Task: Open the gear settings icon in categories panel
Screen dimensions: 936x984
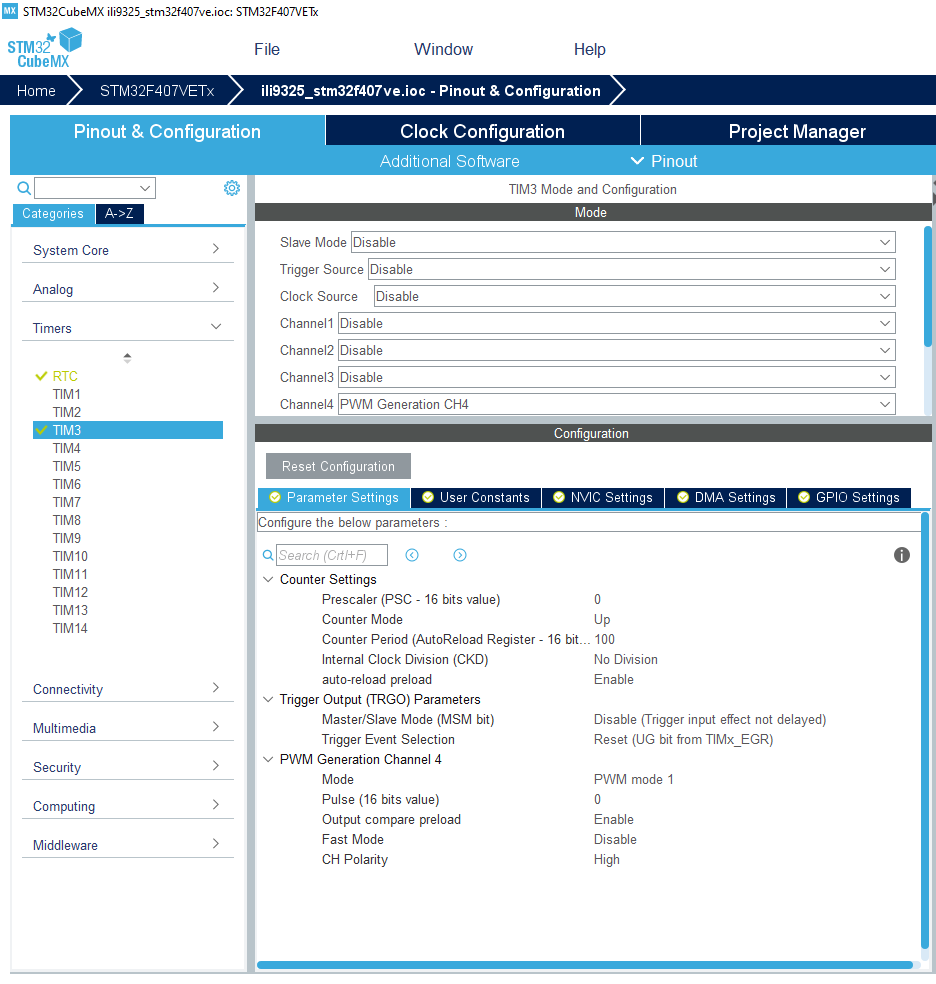Action: click(x=232, y=188)
